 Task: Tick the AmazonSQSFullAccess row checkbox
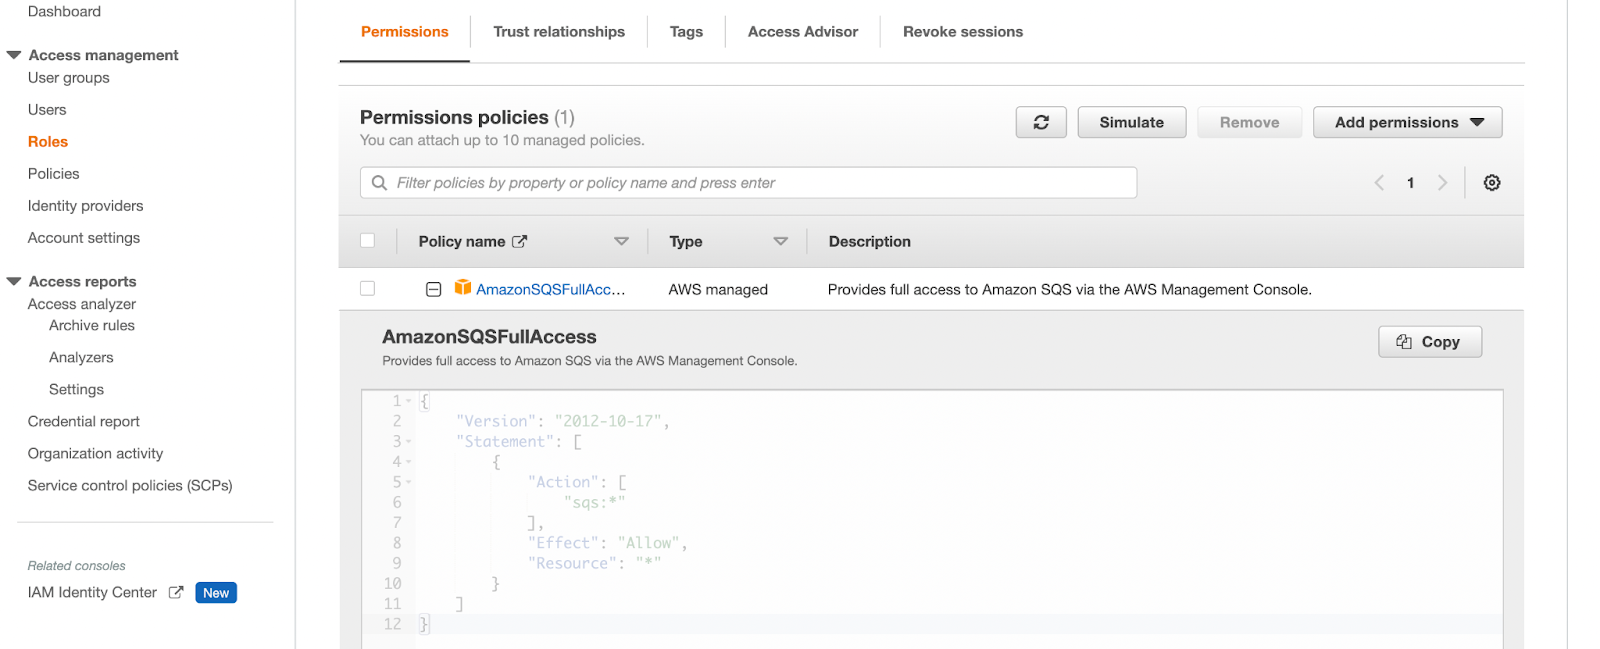367,288
